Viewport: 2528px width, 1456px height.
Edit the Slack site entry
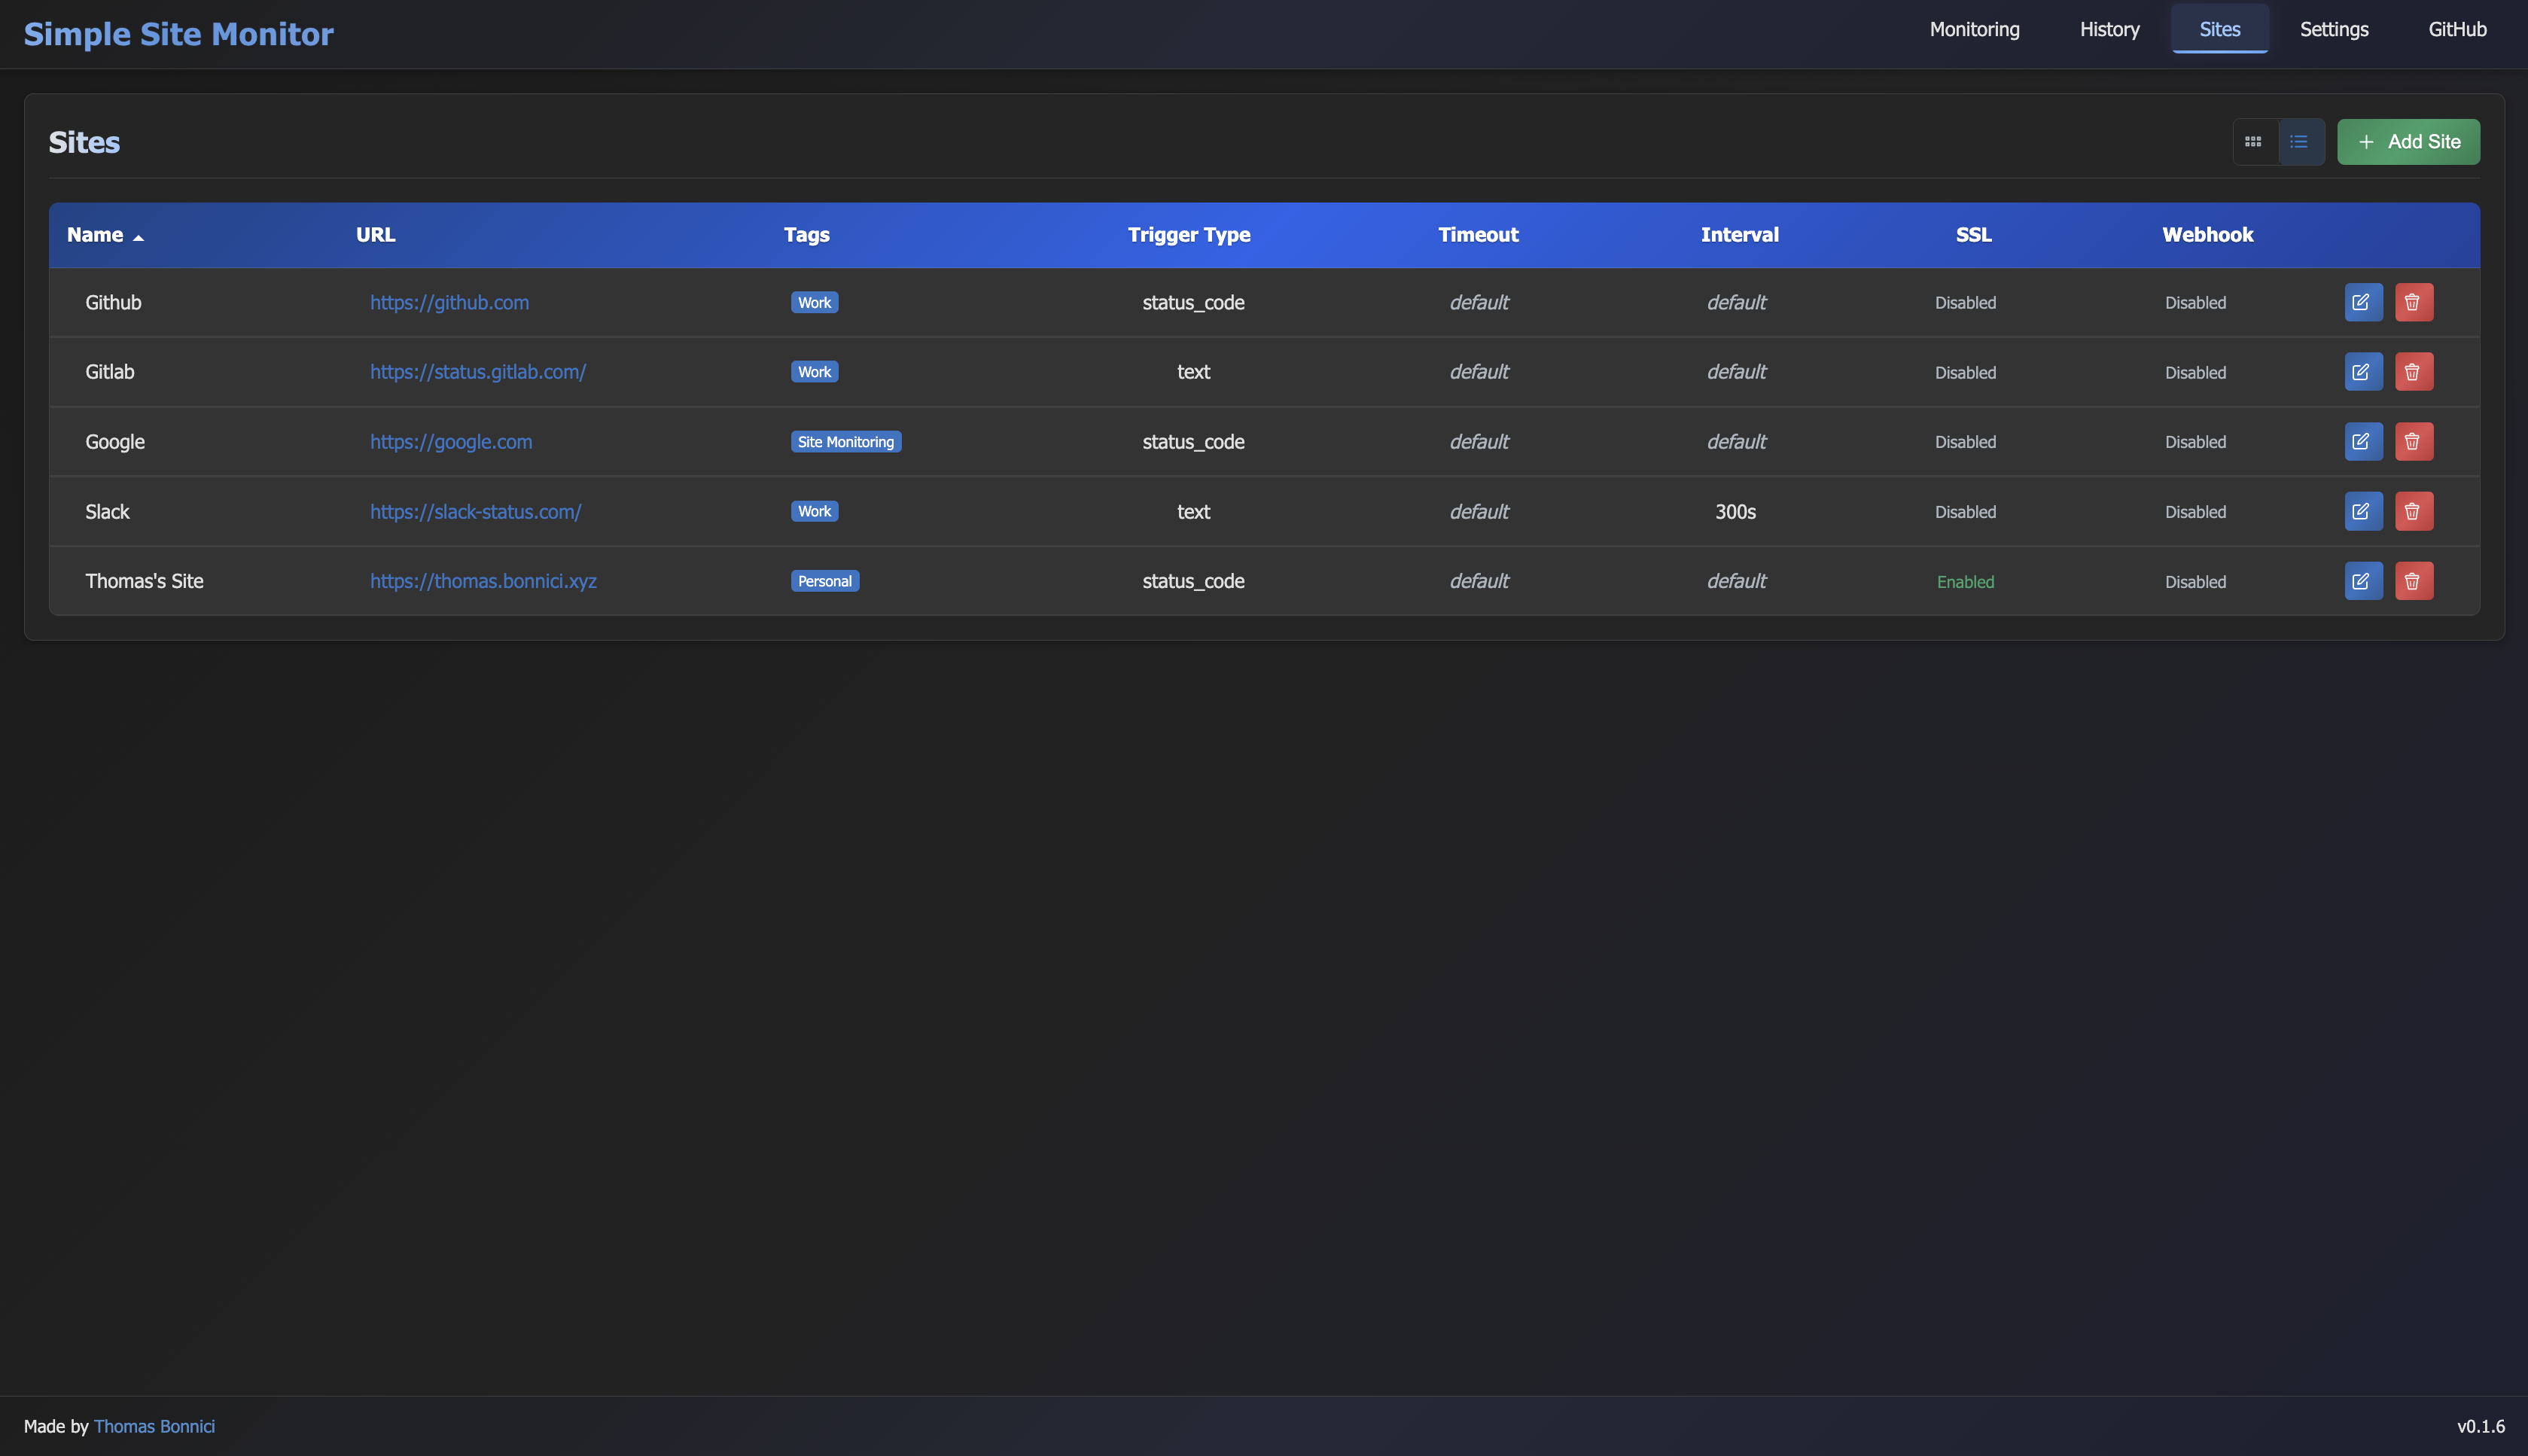coord(2363,511)
